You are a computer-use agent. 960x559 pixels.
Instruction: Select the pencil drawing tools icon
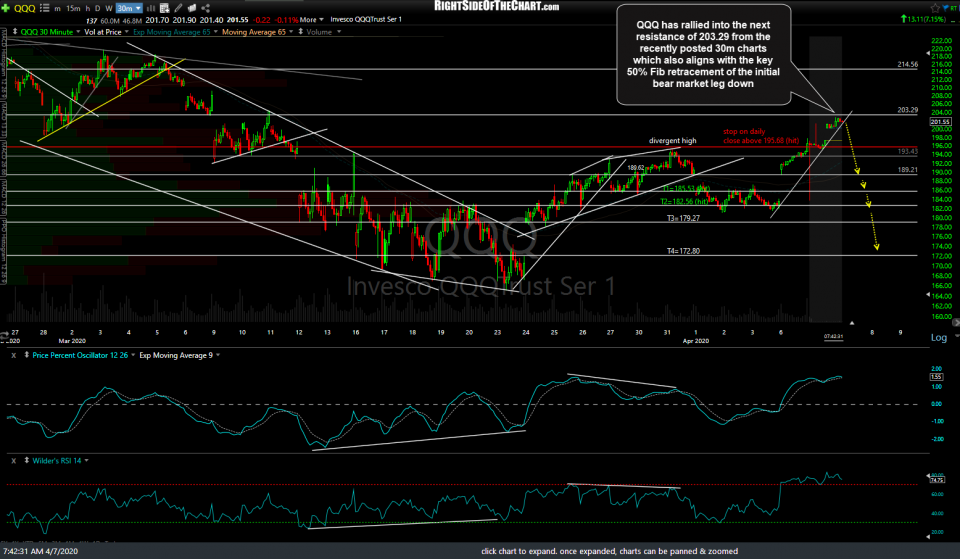(x=178, y=8)
